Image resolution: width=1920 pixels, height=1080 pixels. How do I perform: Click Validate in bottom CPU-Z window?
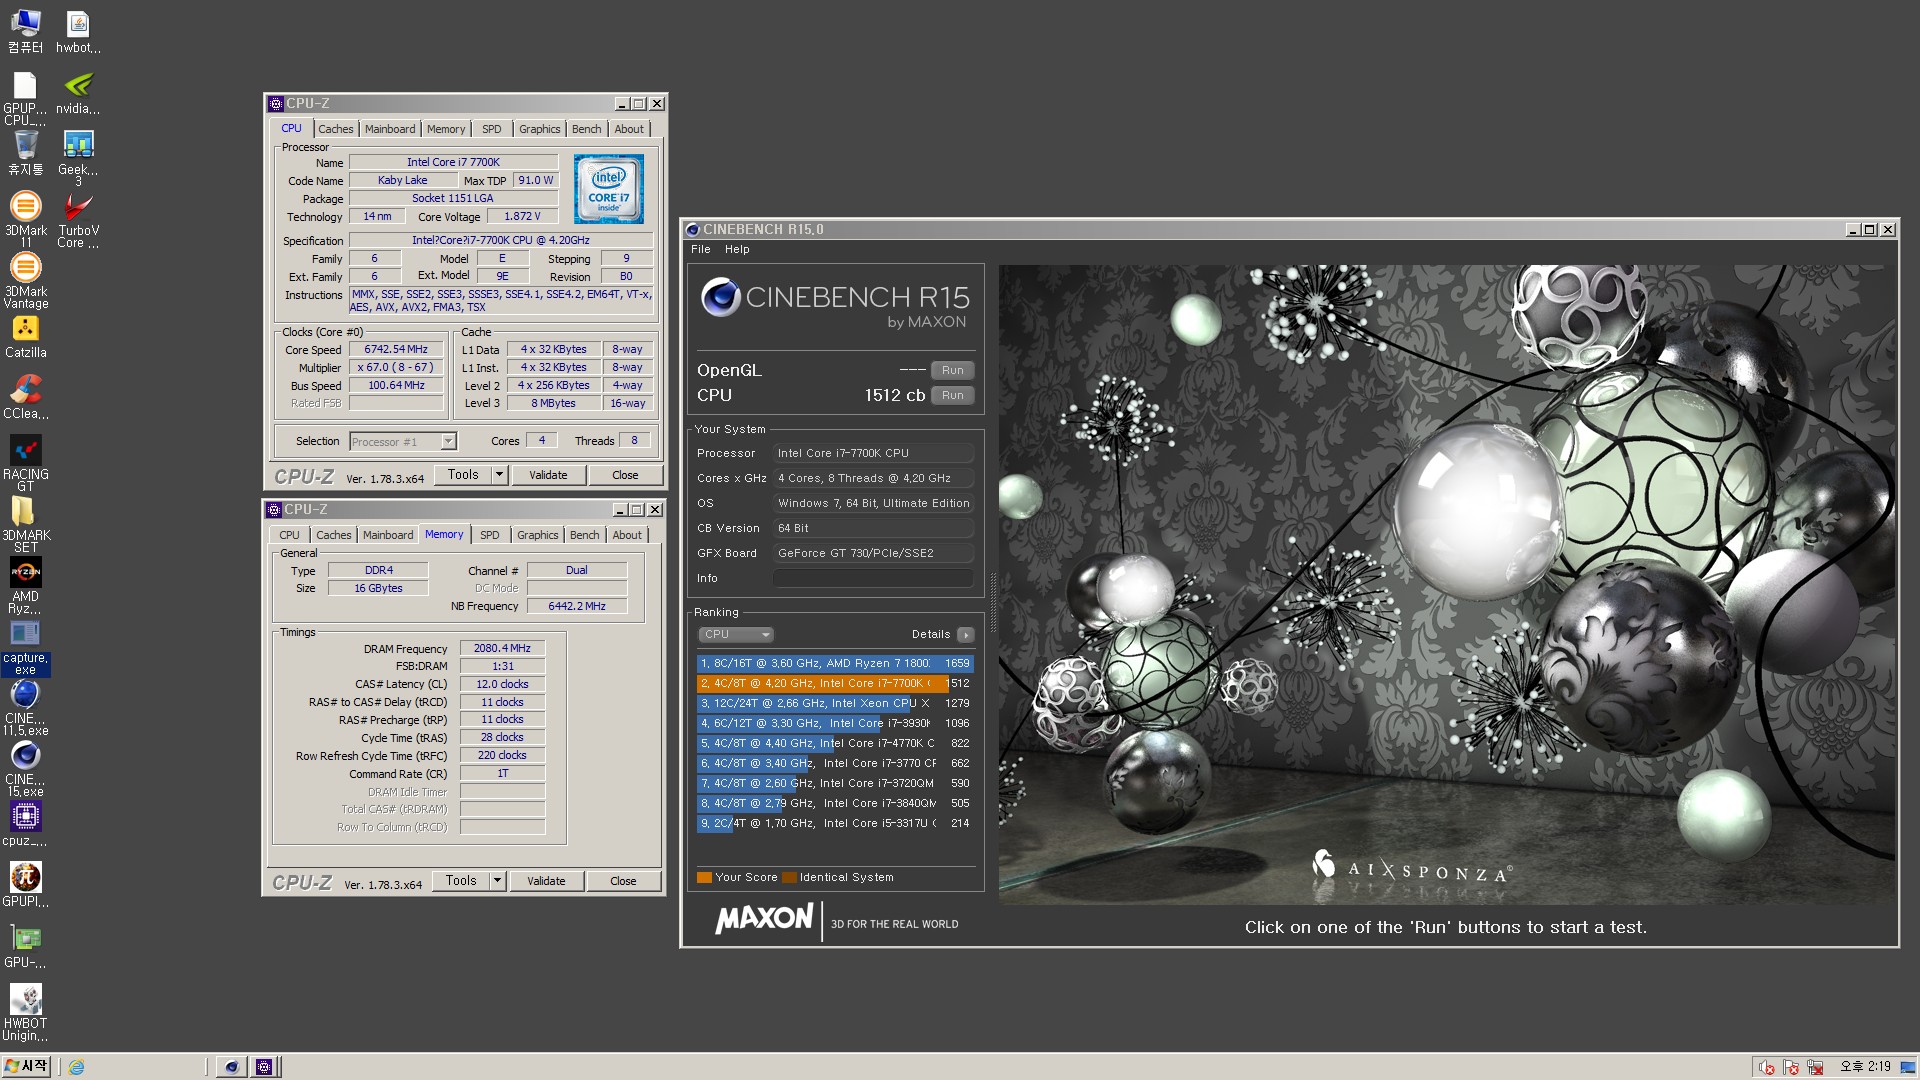pos(546,881)
